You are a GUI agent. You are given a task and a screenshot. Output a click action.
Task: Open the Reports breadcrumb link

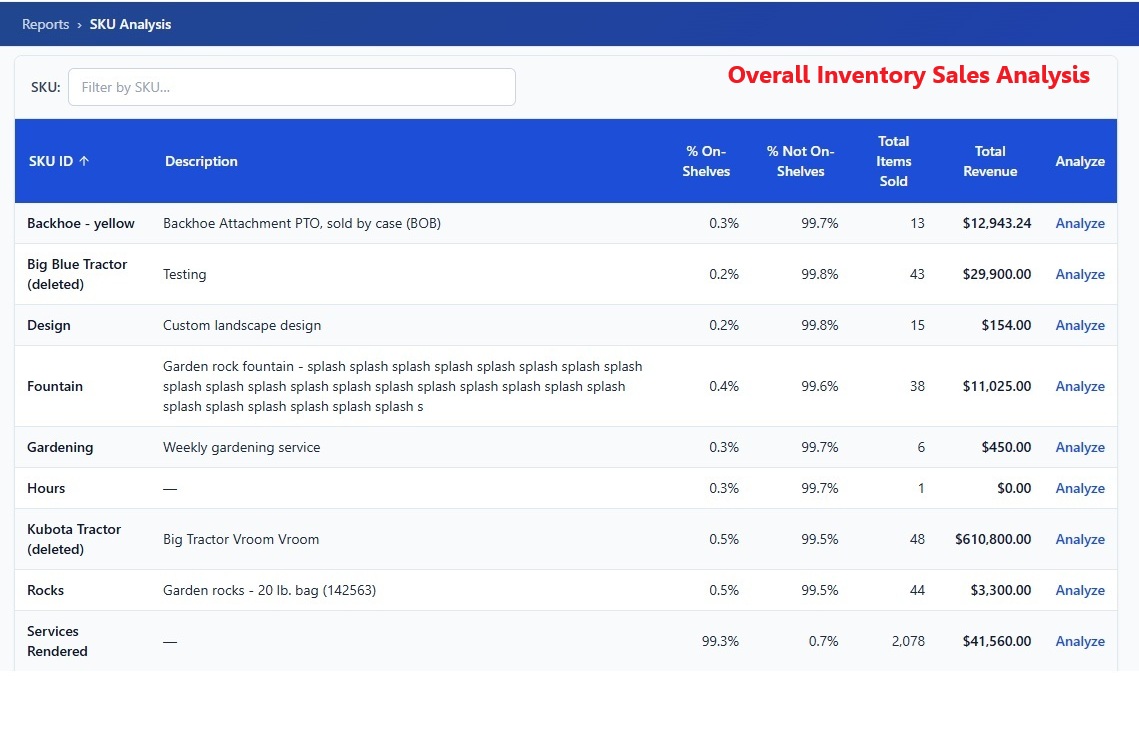tap(45, 24)
